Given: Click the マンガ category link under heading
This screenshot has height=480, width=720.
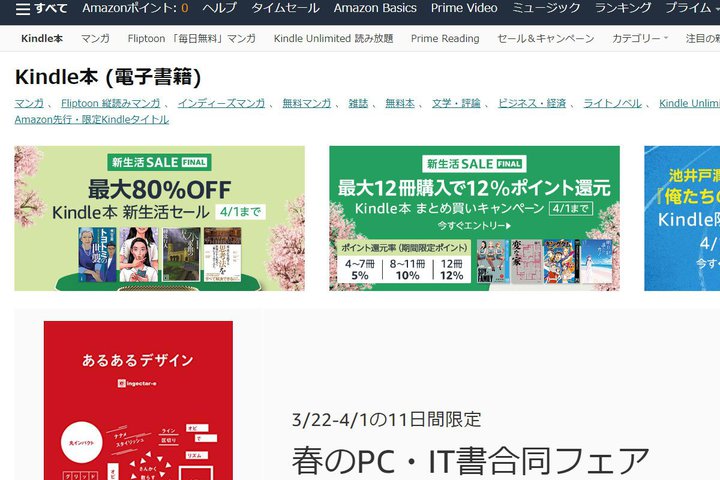Looking at the screenshot, I should click(29, 103).
